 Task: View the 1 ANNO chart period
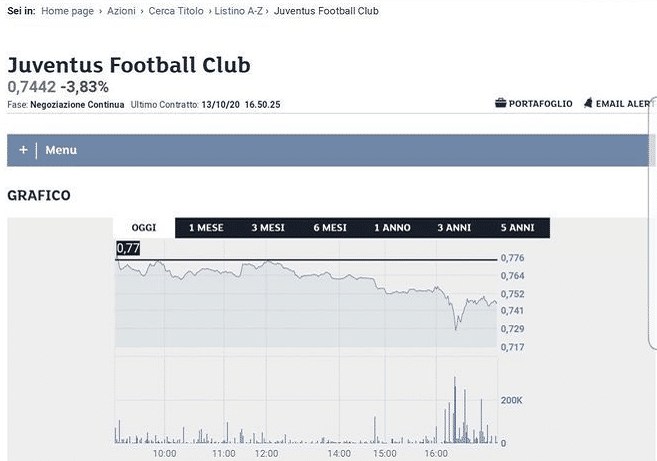point(392,228)
